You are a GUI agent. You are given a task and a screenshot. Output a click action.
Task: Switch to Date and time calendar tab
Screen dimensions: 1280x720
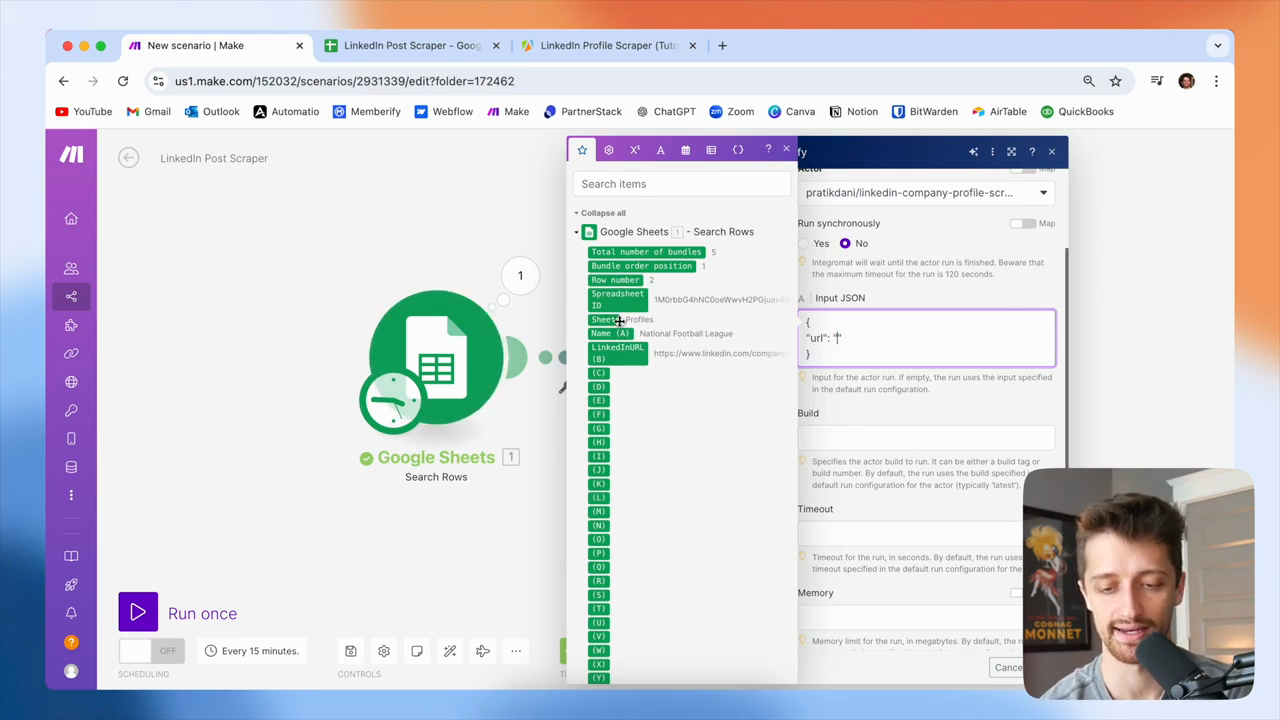click(685, 150)
